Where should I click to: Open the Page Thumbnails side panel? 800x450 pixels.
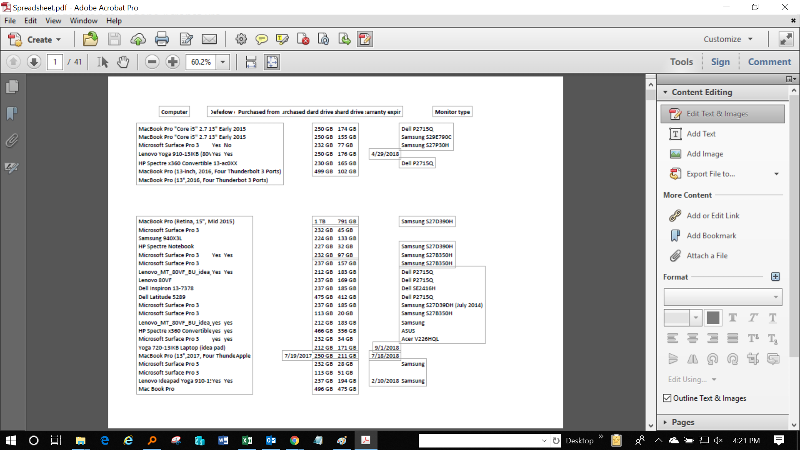12,87
